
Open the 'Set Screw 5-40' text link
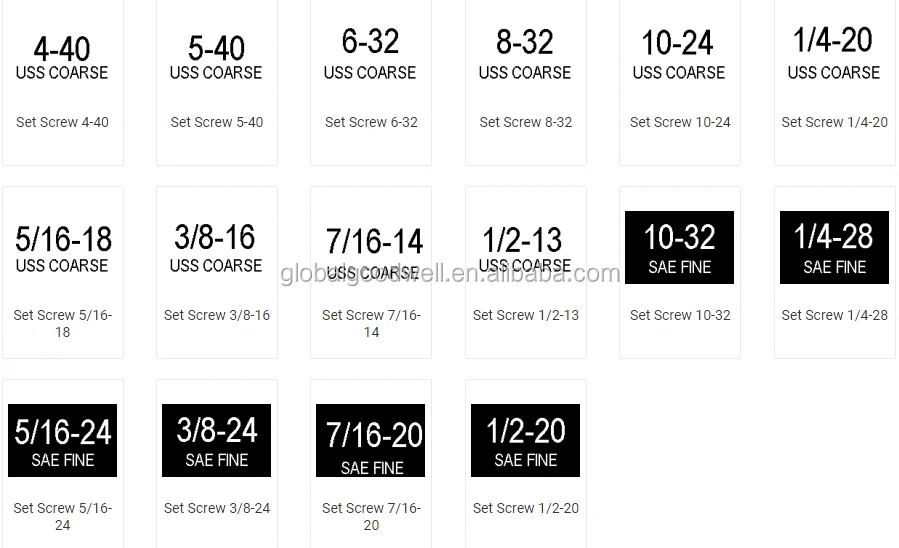(x=217, y=122)
